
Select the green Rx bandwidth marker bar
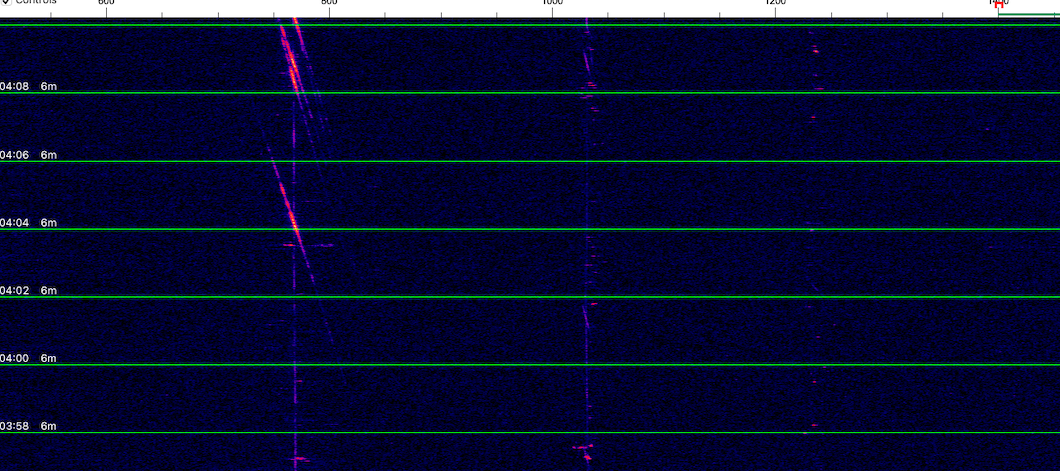(x=1029, y=14)
